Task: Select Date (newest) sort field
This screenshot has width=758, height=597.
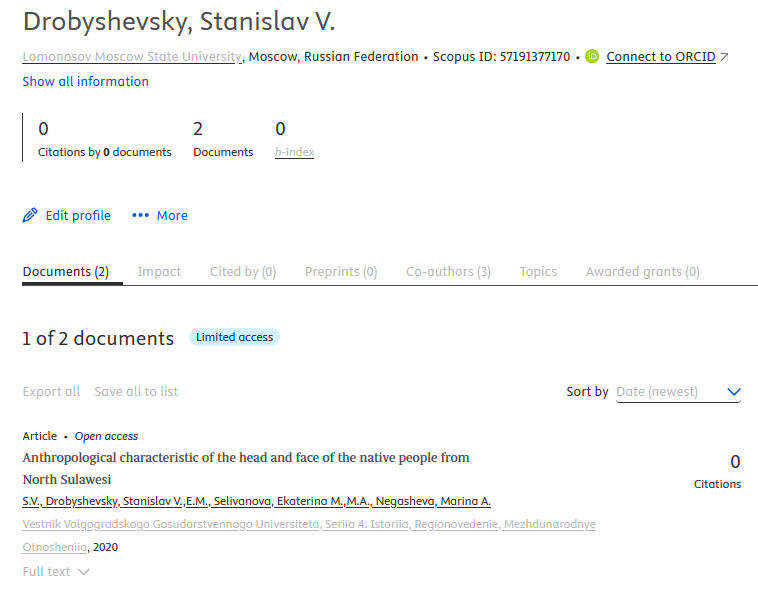Action: (678, 392)
